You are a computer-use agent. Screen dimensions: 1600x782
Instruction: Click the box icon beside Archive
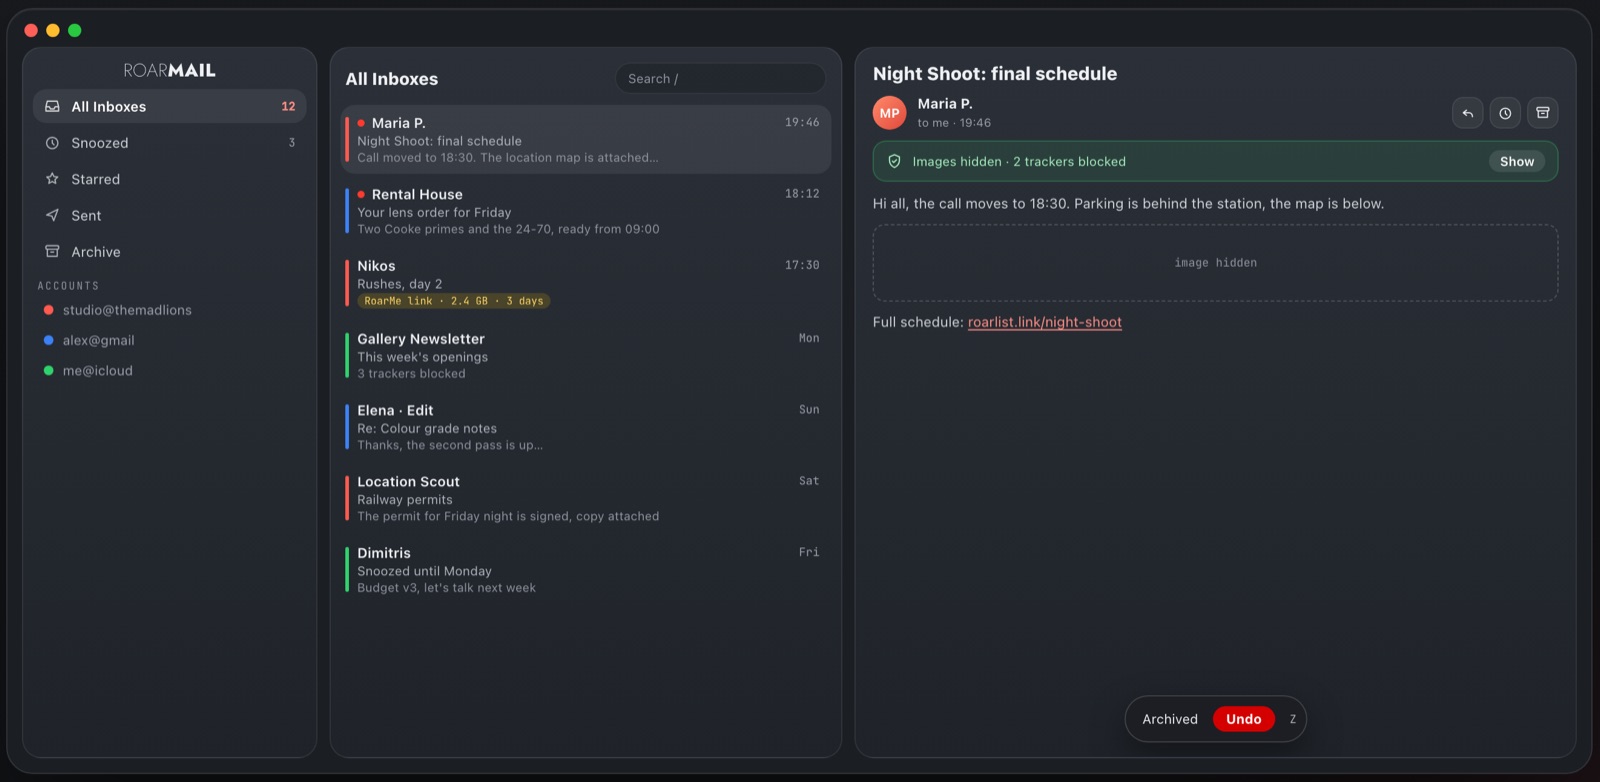coord(52,252)
